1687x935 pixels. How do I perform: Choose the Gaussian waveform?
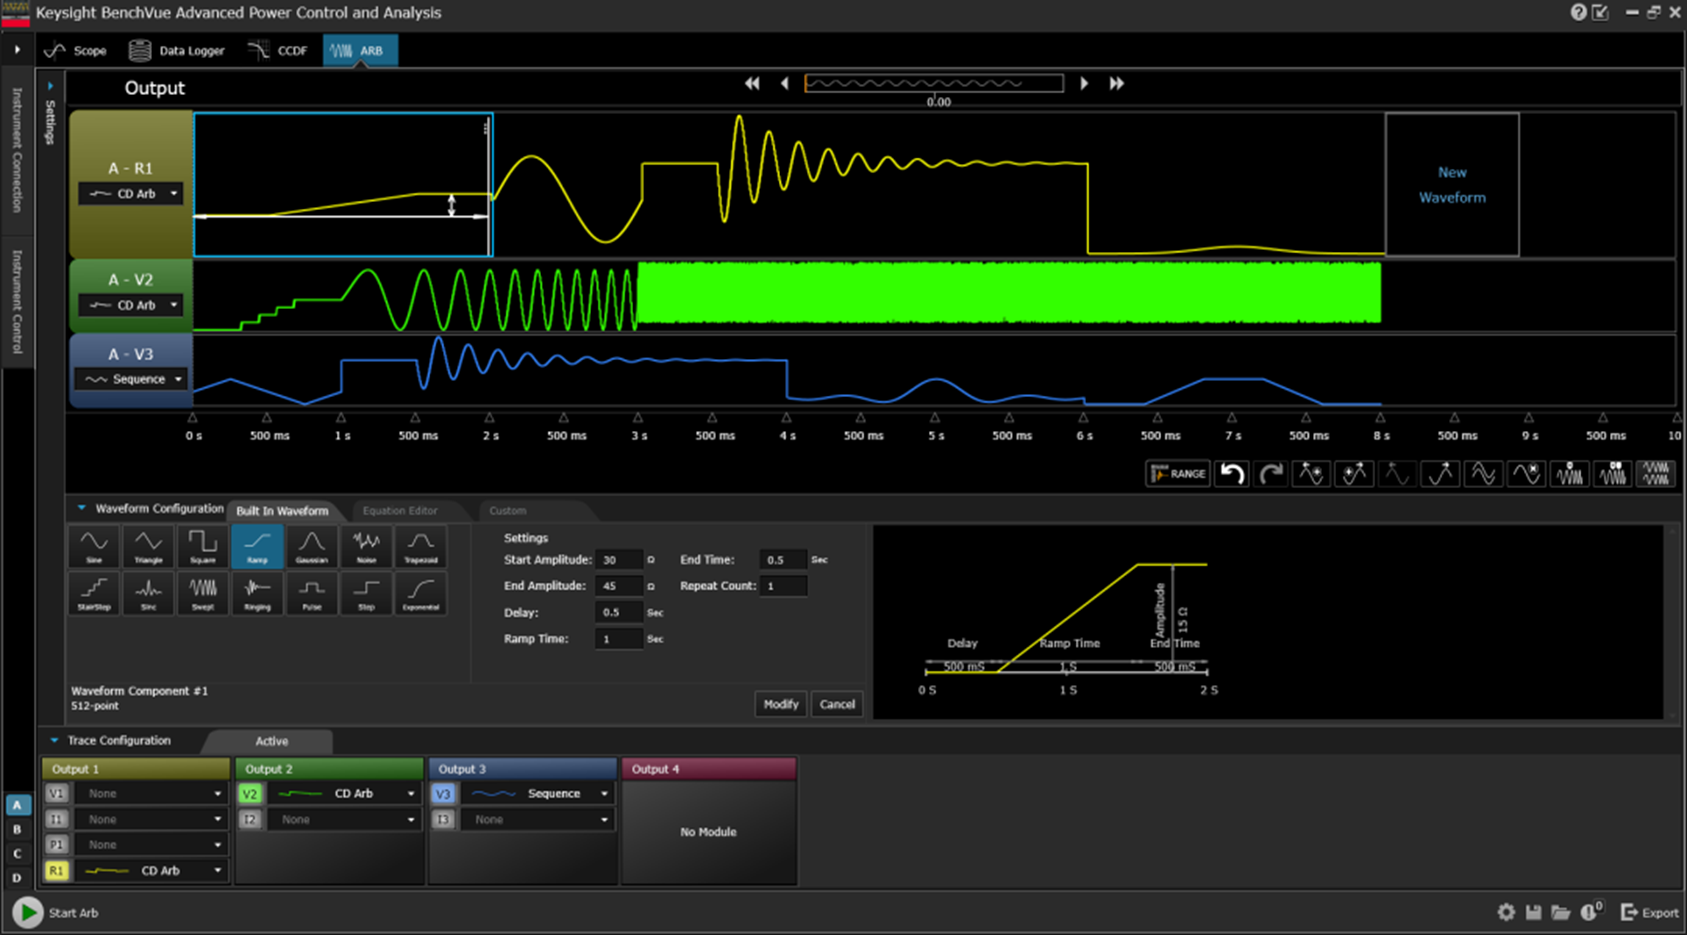312,547
